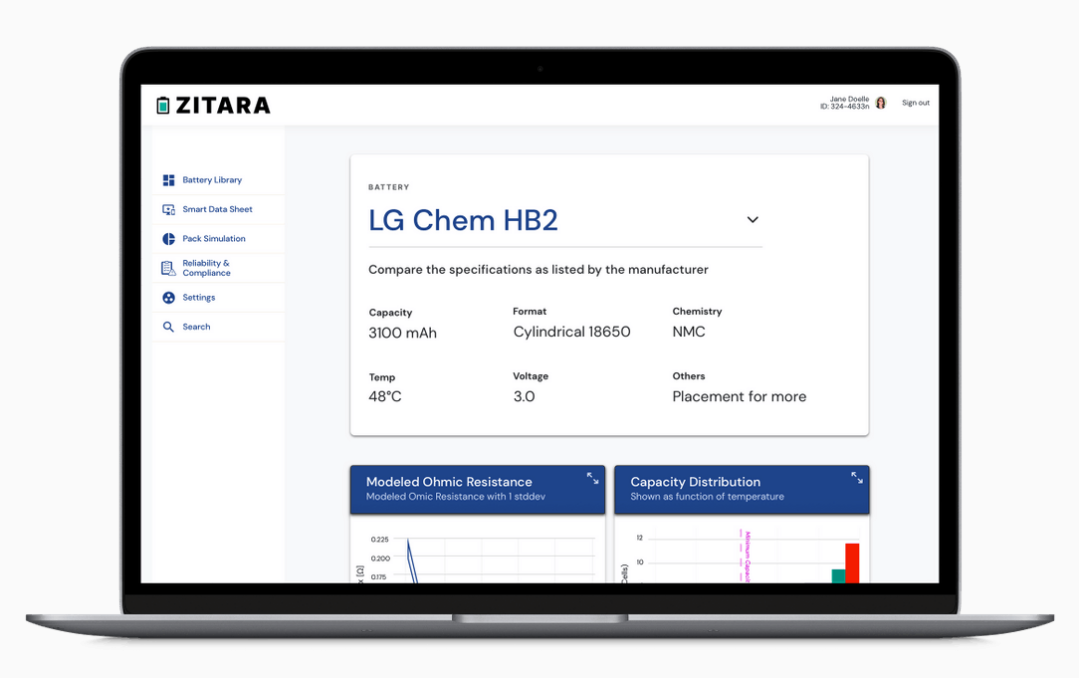Screen dimensions: 1079x678
Task: Click the Cylindrical 18650 format value
Action: coord(572,332)
